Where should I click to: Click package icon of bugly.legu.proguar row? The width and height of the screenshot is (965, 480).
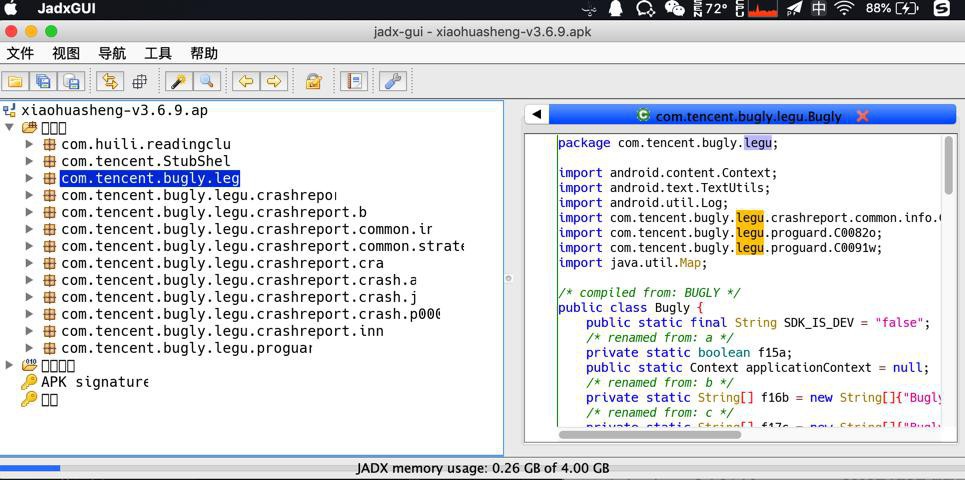coord(50,348)
